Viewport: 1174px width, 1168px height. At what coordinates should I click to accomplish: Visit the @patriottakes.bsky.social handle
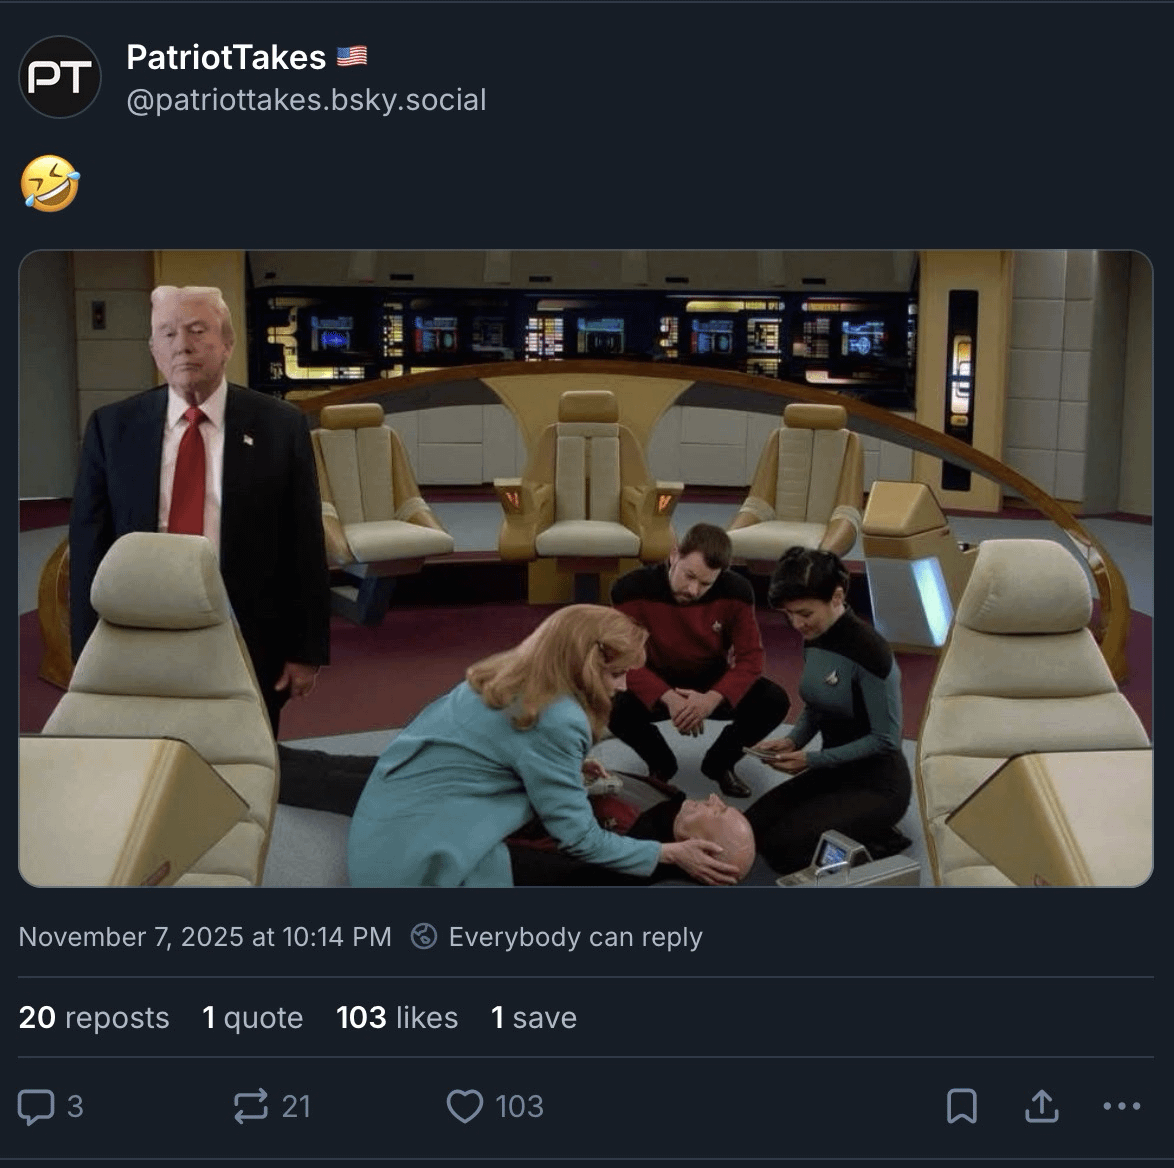[306, 100]
